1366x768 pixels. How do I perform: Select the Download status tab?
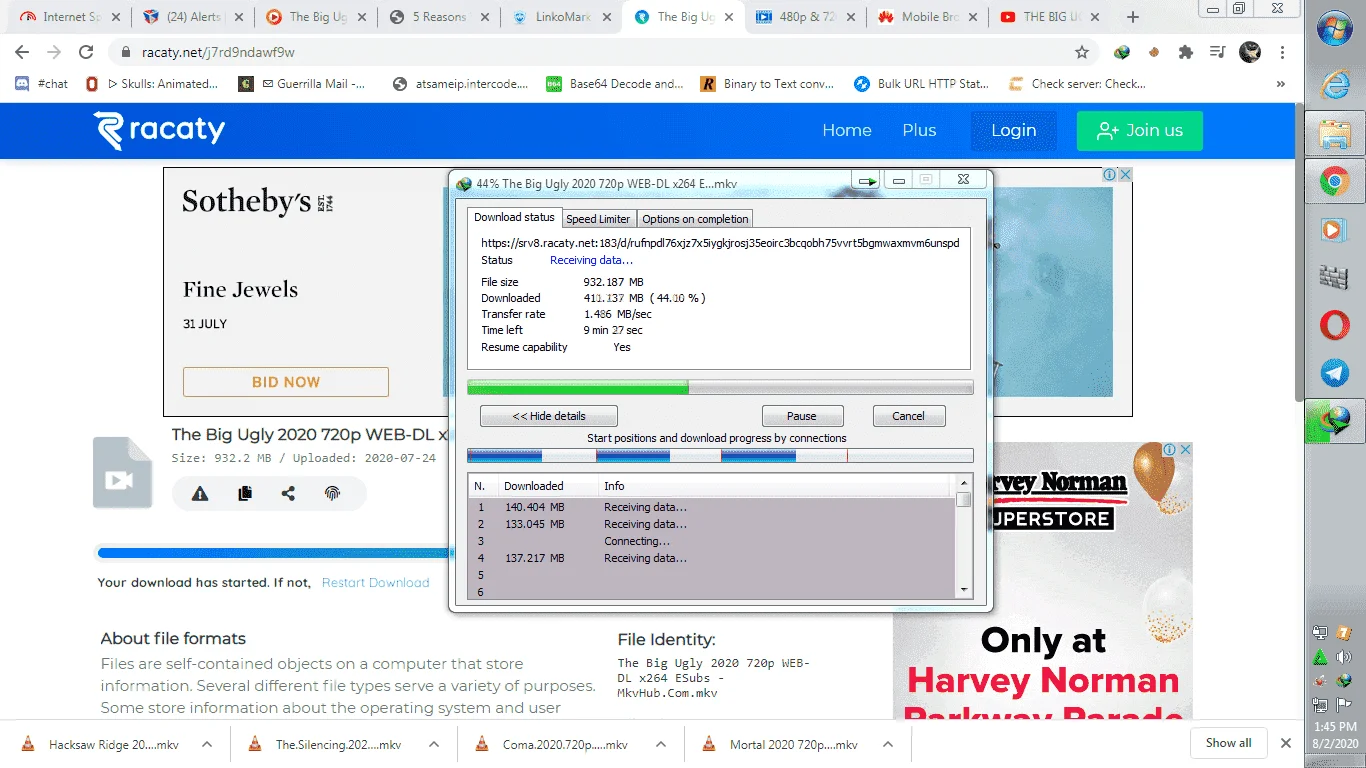point(514,217)
